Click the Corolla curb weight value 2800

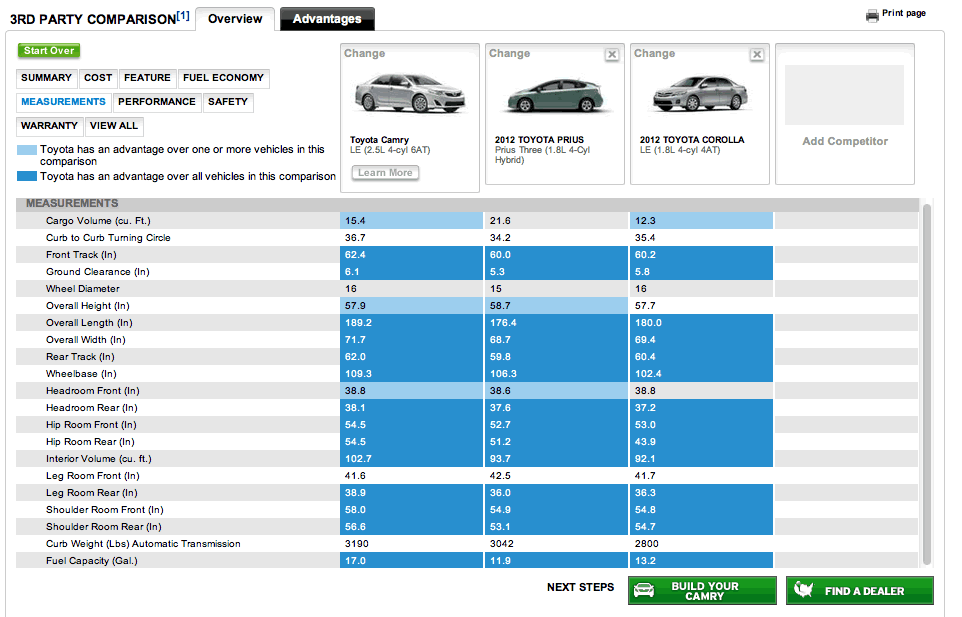(x=647, y=544)
